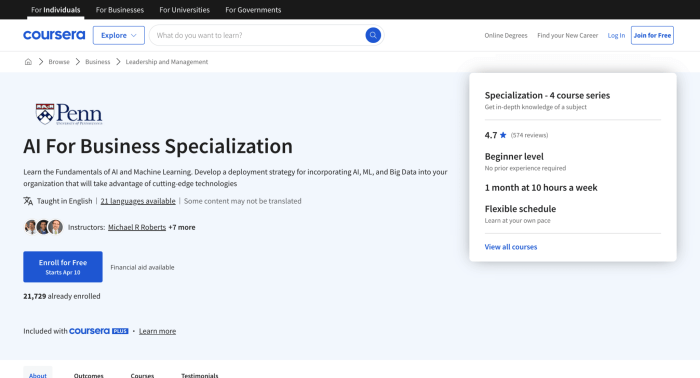Go to home via breadcrumb house icon
Image resolution: width=700 pixels, height=378 pixels.
tap(28, 62)
